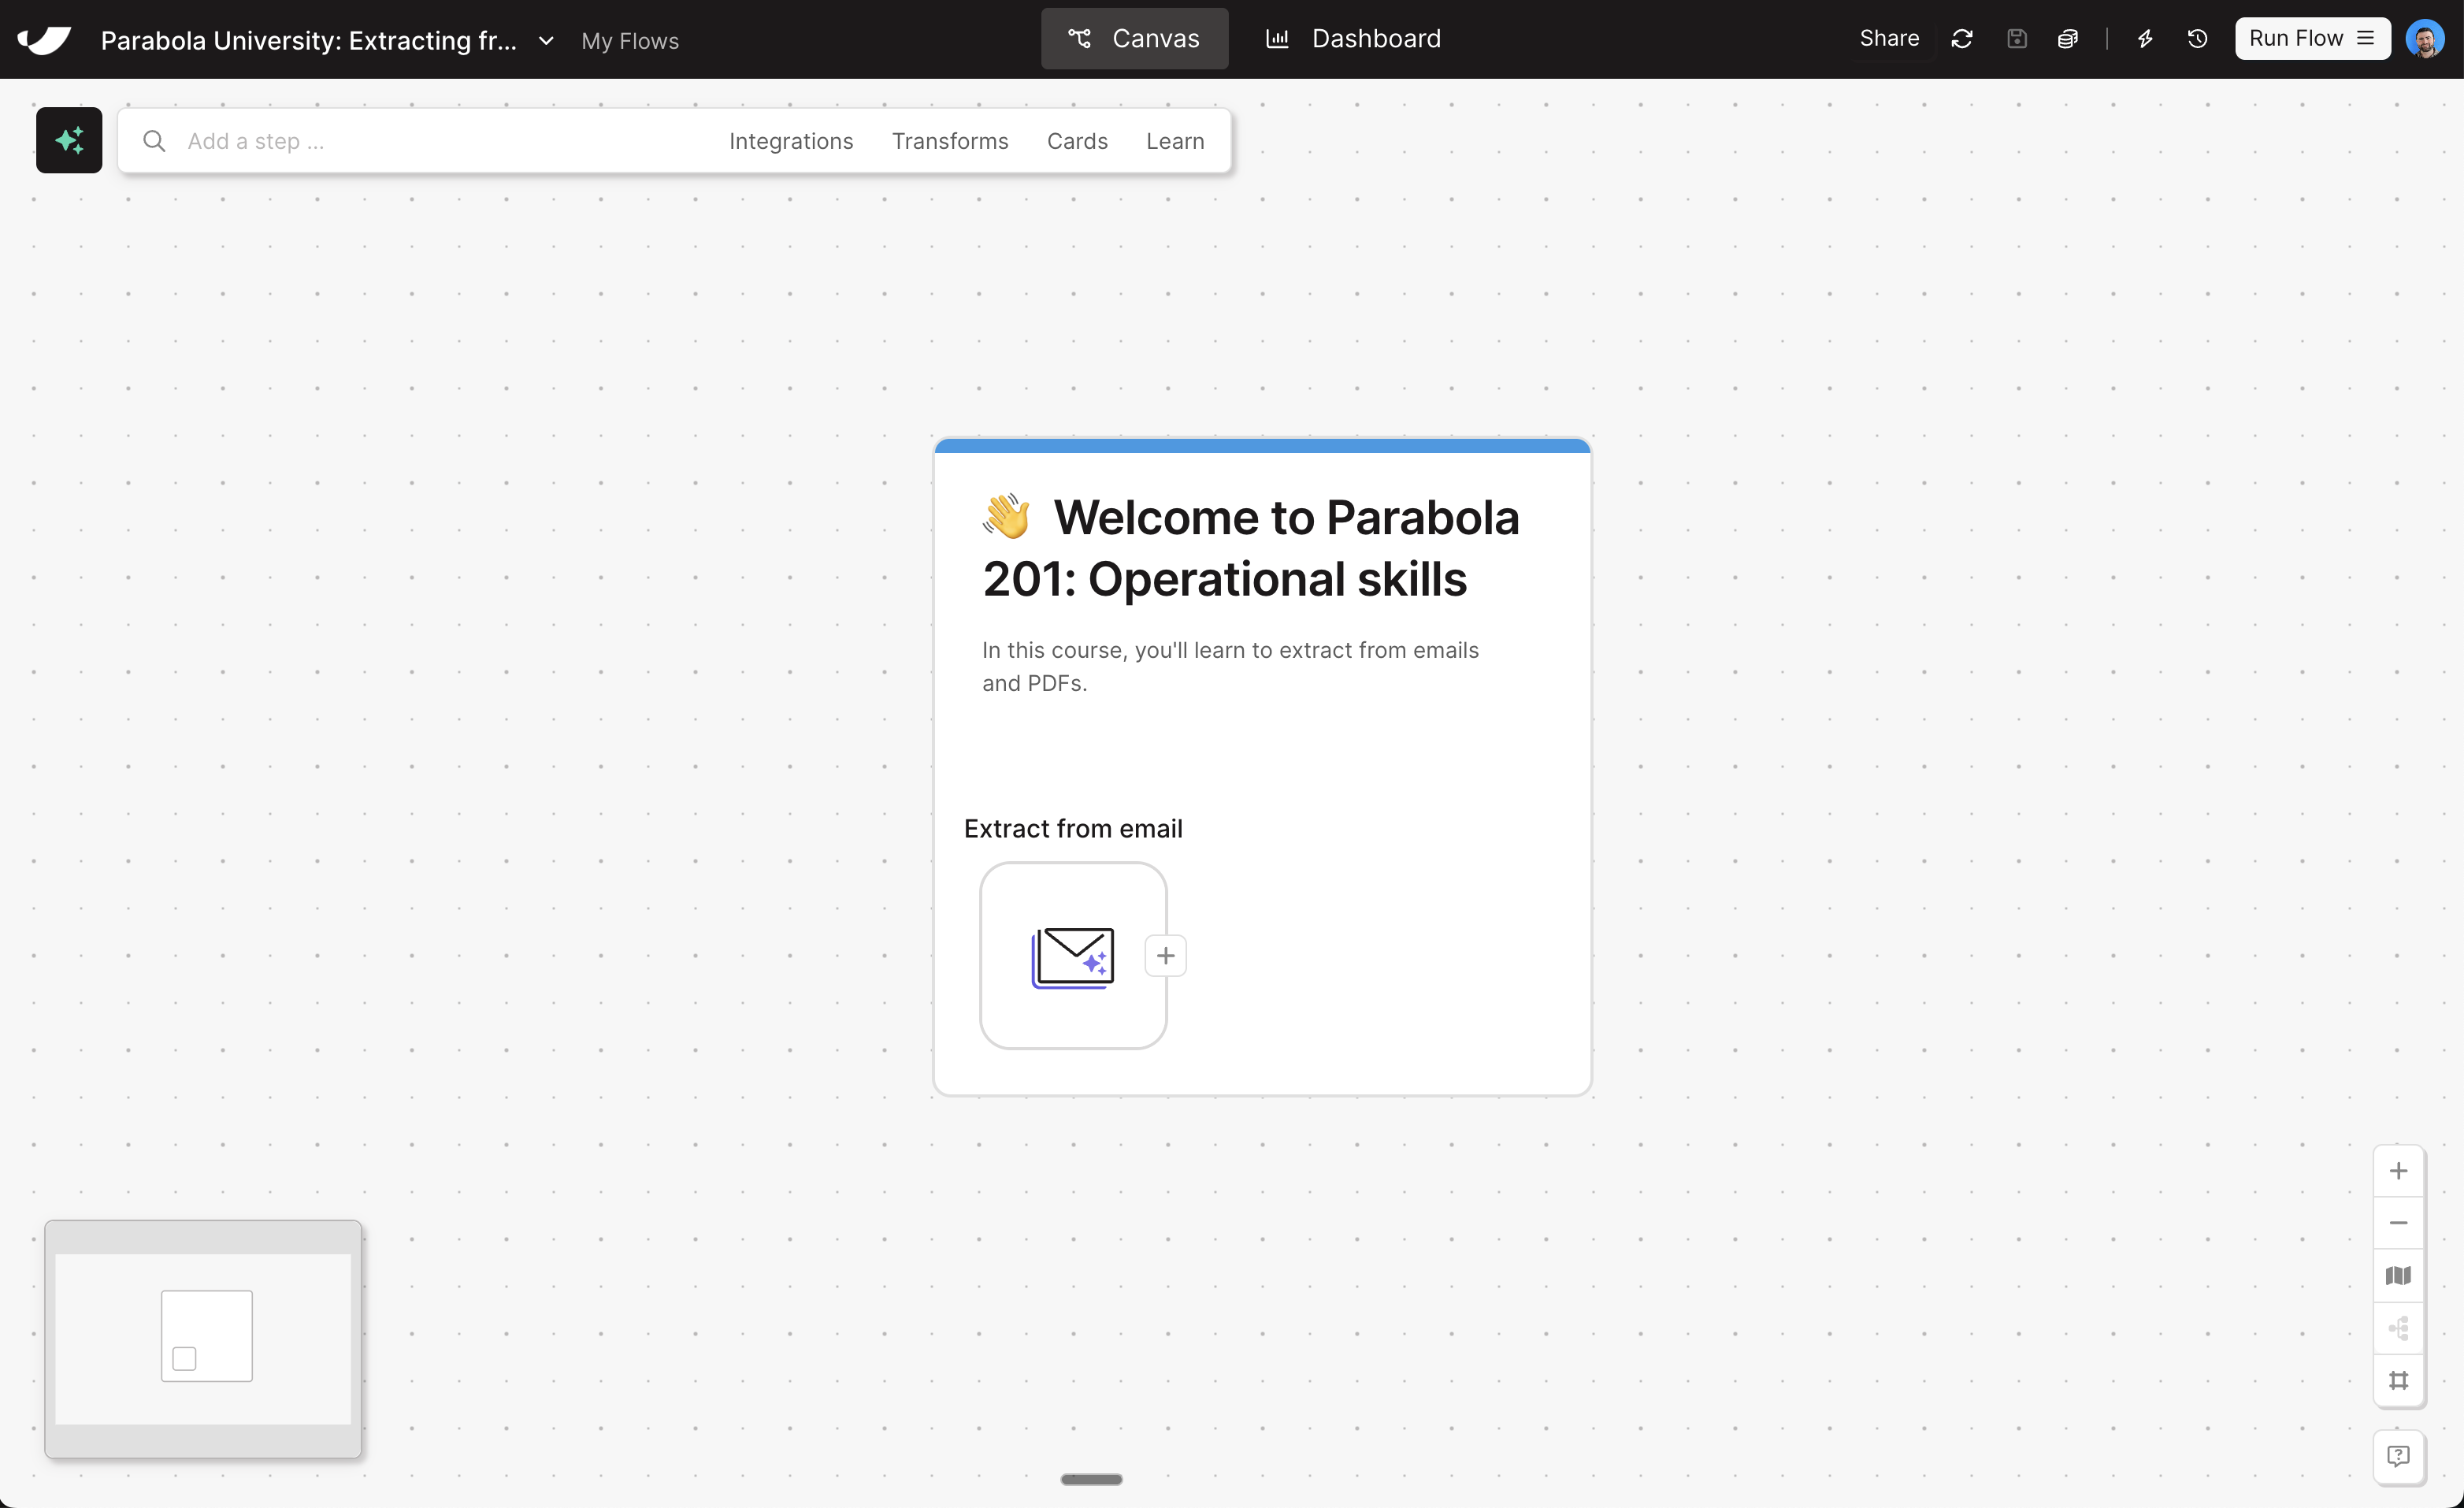Click the auto-arrange steps icon

tap(2398, 1328)
